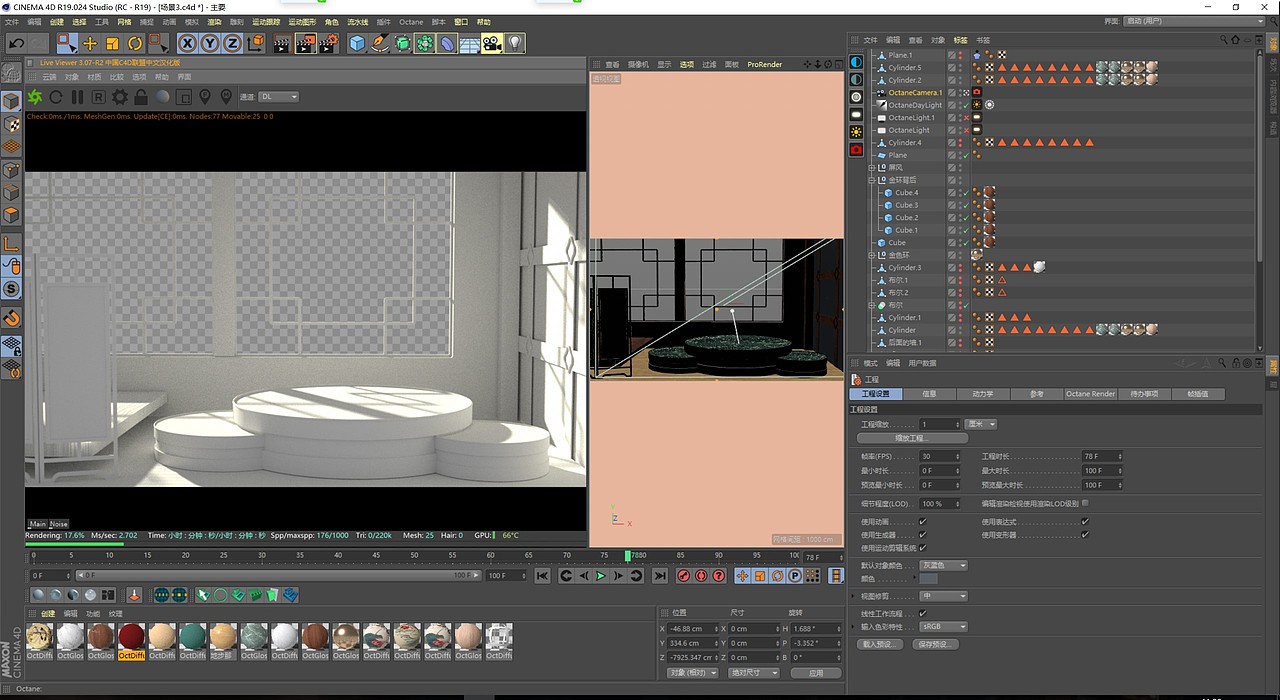Click the Octane daylight sun side icon
Viewport: 1280px width, 700px height.
pyautogui.click(x=856, y=132)
